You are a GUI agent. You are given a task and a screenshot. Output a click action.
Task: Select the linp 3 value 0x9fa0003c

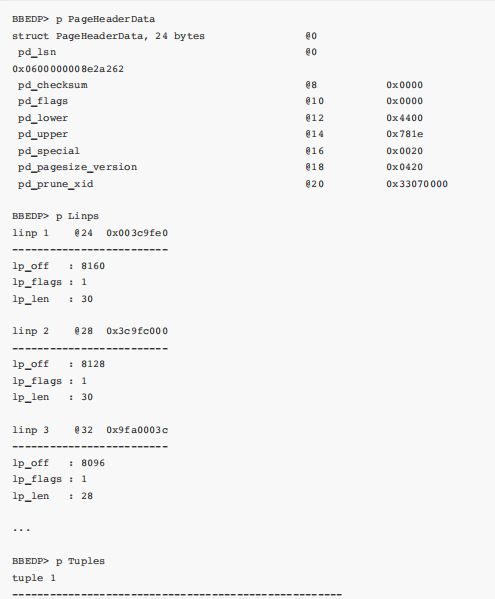137,430
